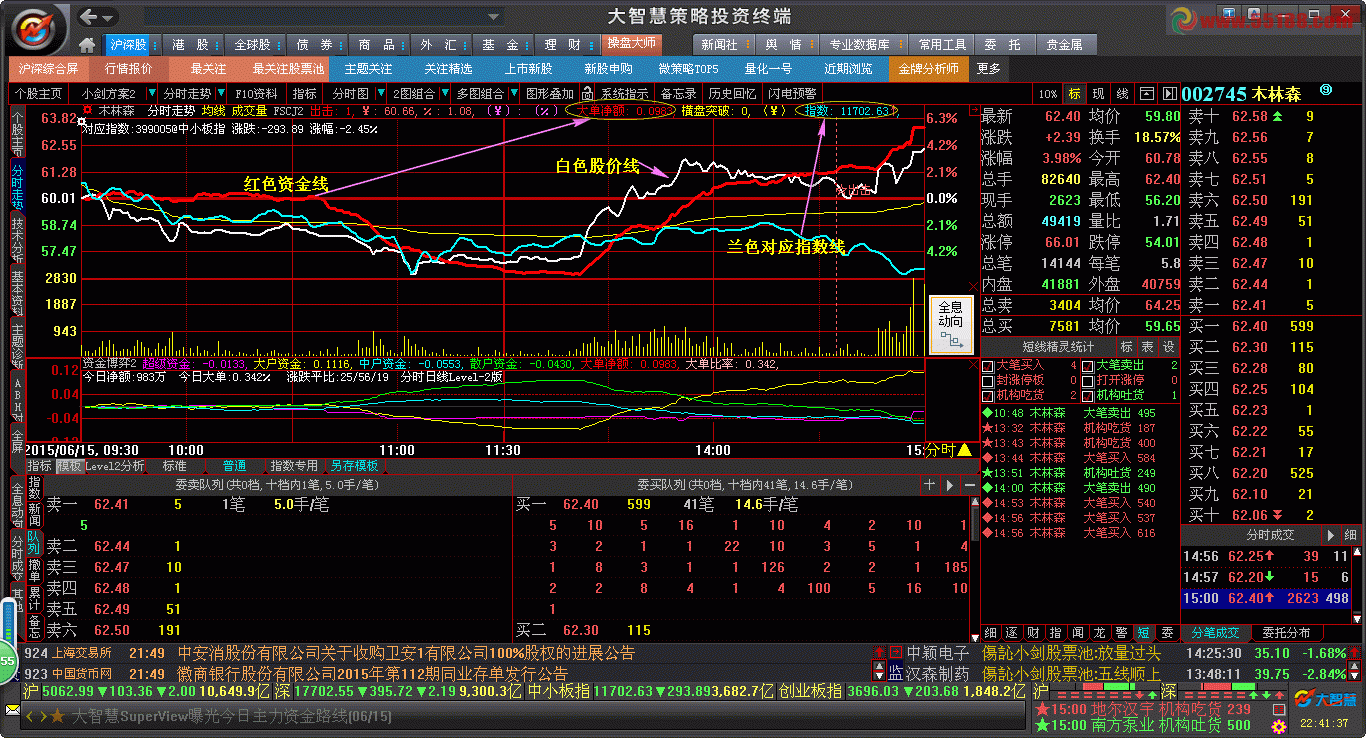Viewport: 1366px width, 738px height.
Task: Open the 行情报价 tab
Action: pos(129,69)
